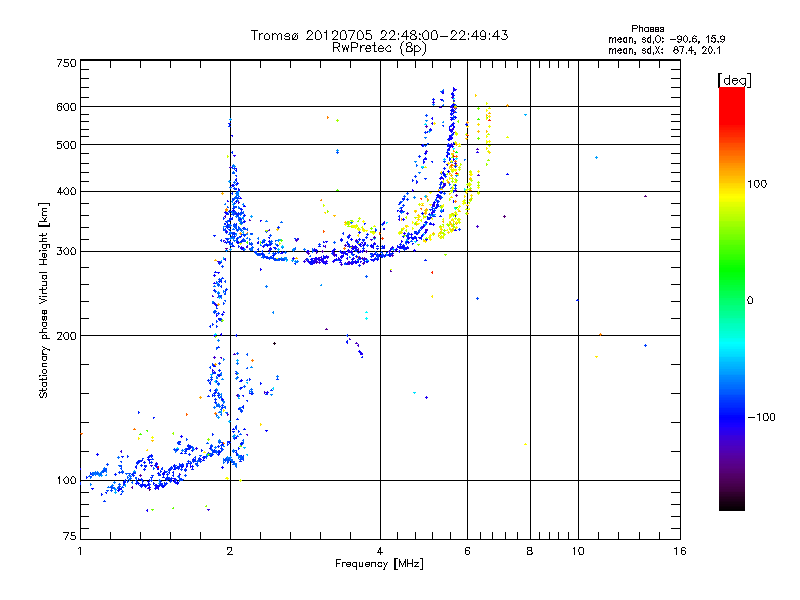Click the x-axis '4' tick label
Screen dimensions: 800x600
click(x=380, y=551)
